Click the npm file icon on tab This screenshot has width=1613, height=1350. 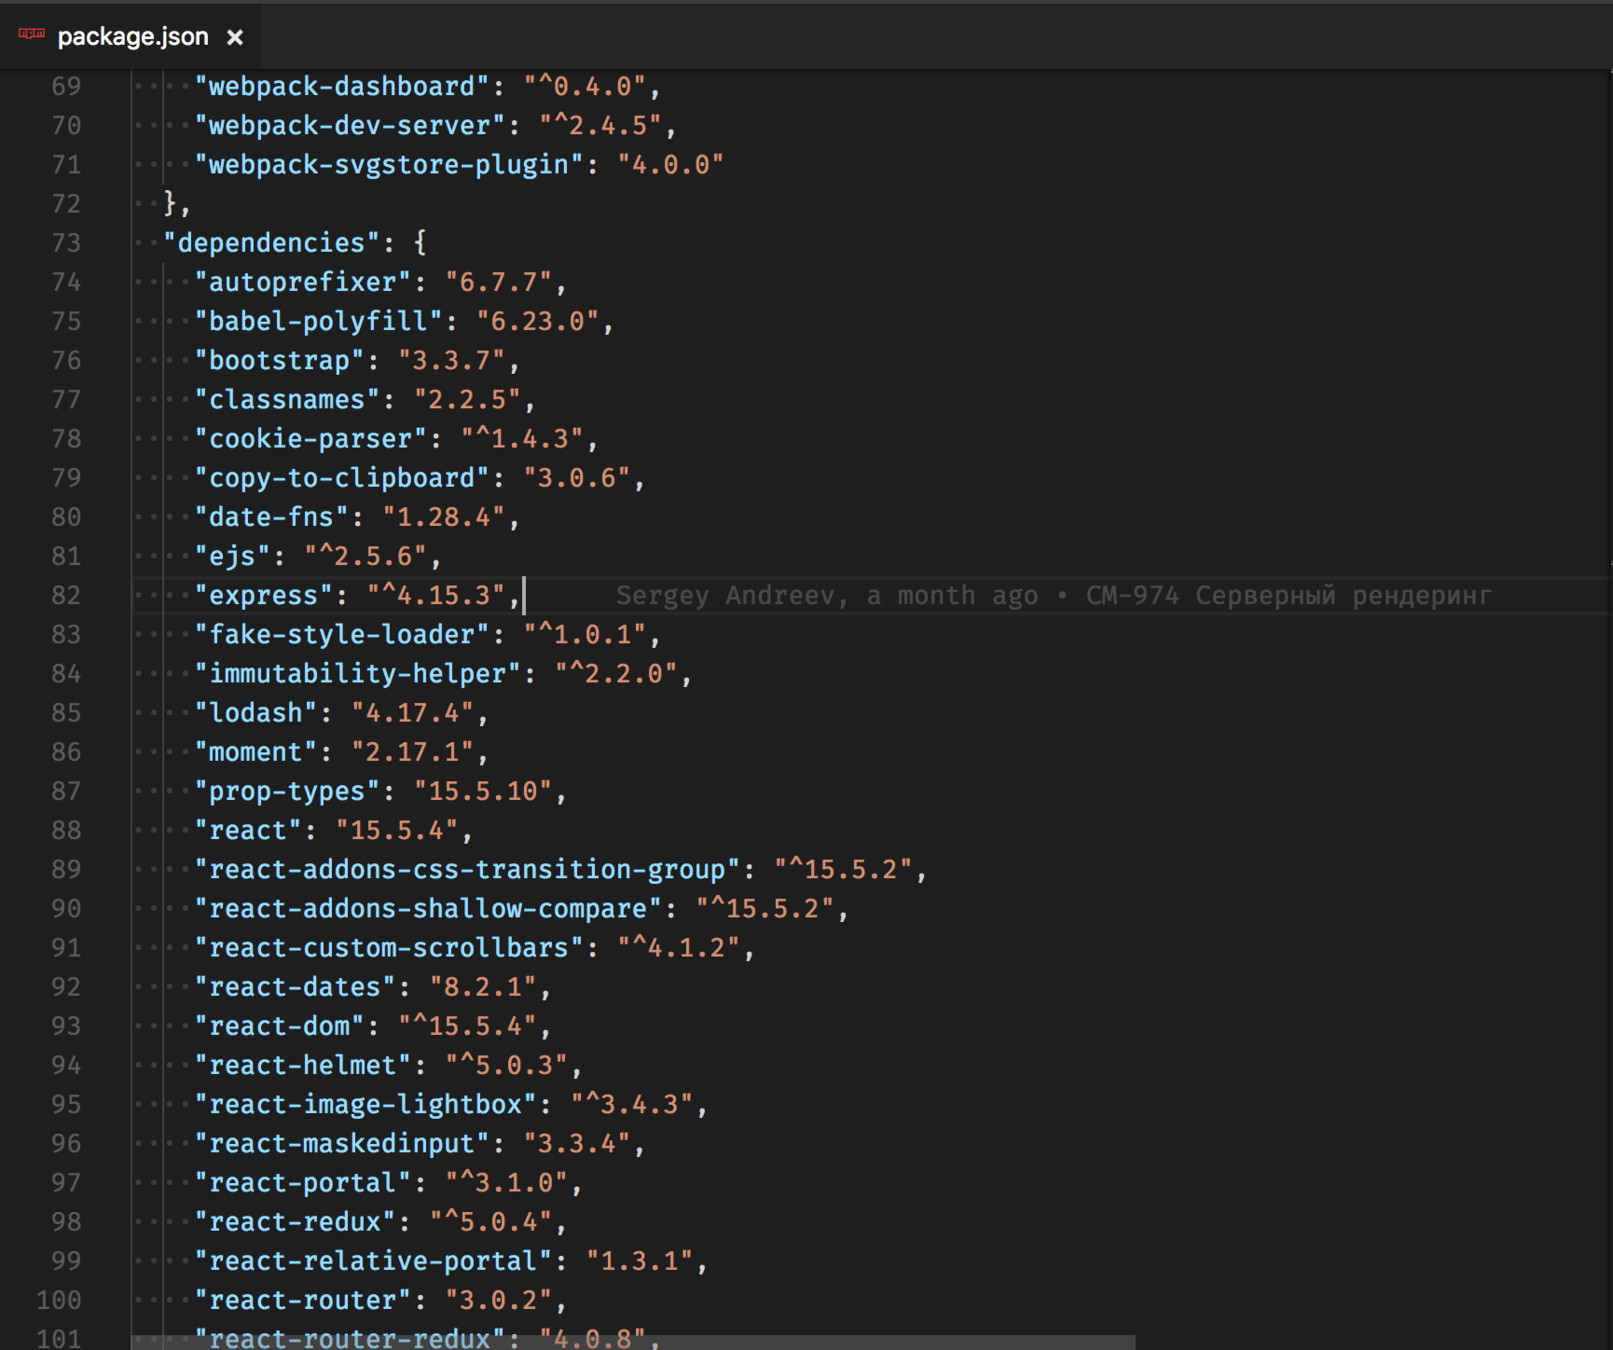click(x=31, y=35)
